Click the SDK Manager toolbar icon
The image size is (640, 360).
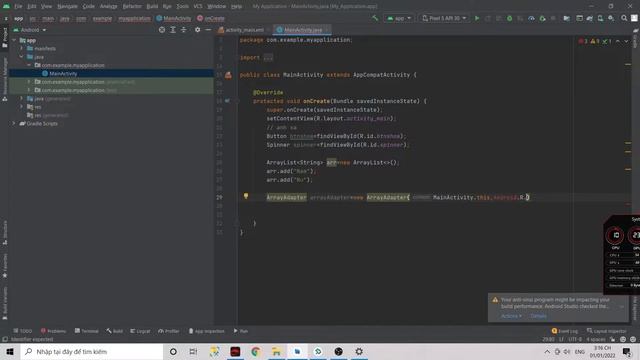tap(611, 18)
